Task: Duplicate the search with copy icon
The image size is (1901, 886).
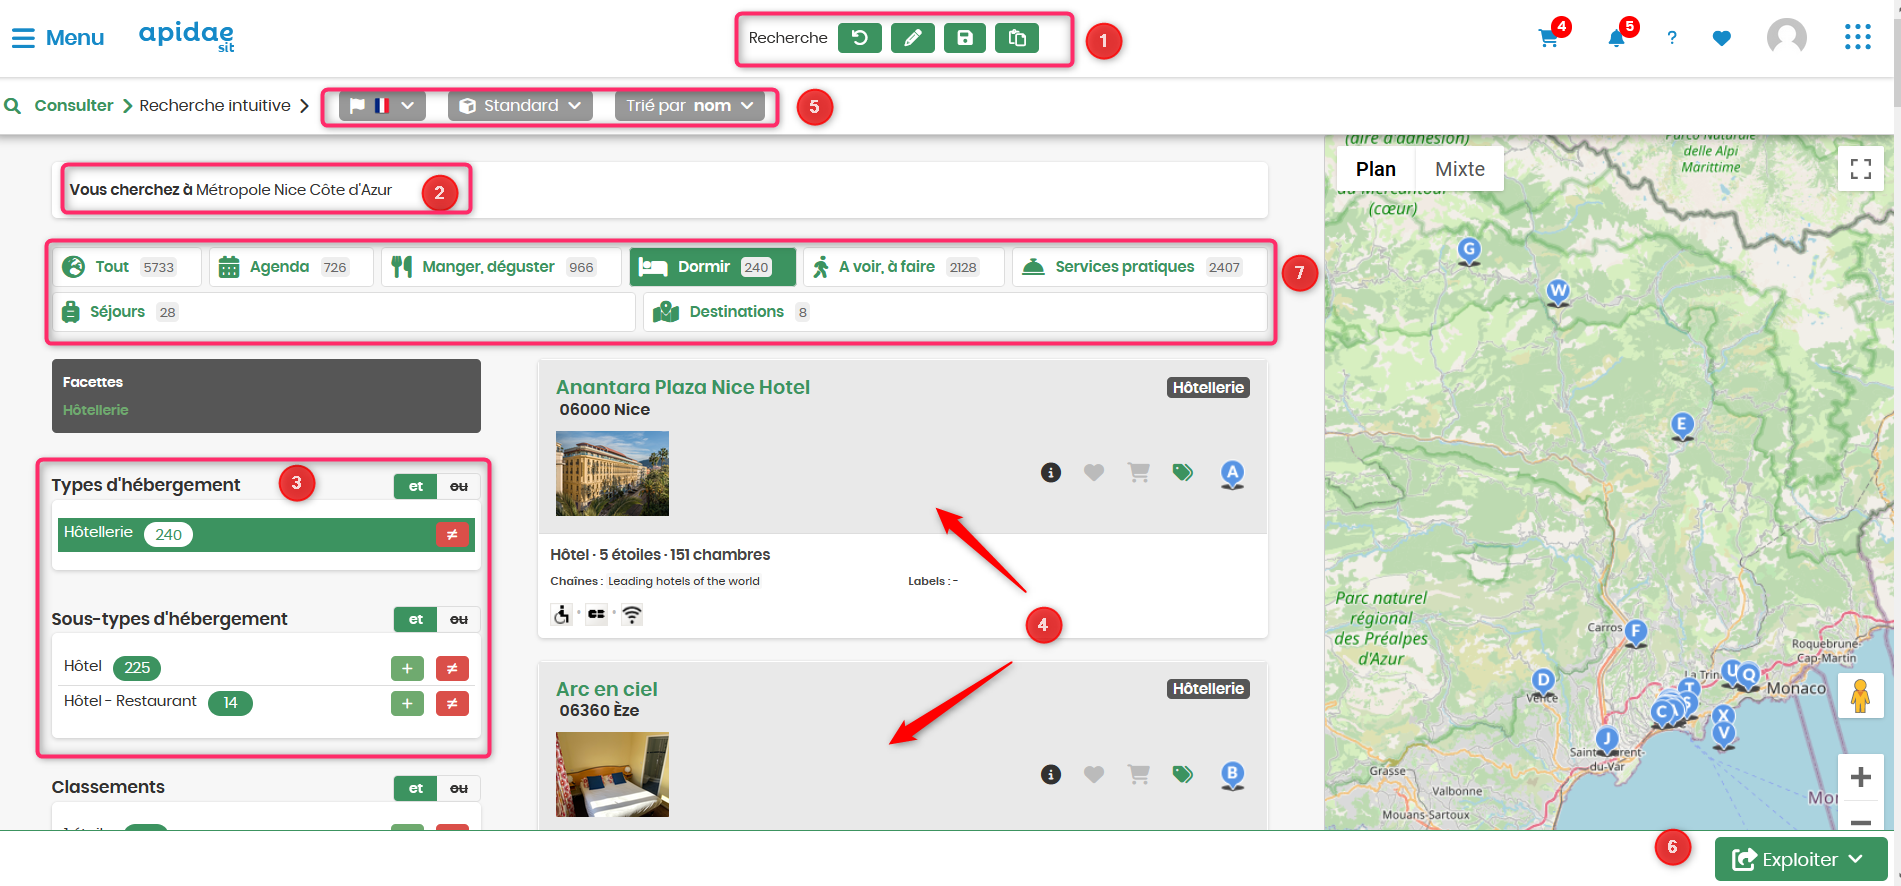Action: point(1017,38)
